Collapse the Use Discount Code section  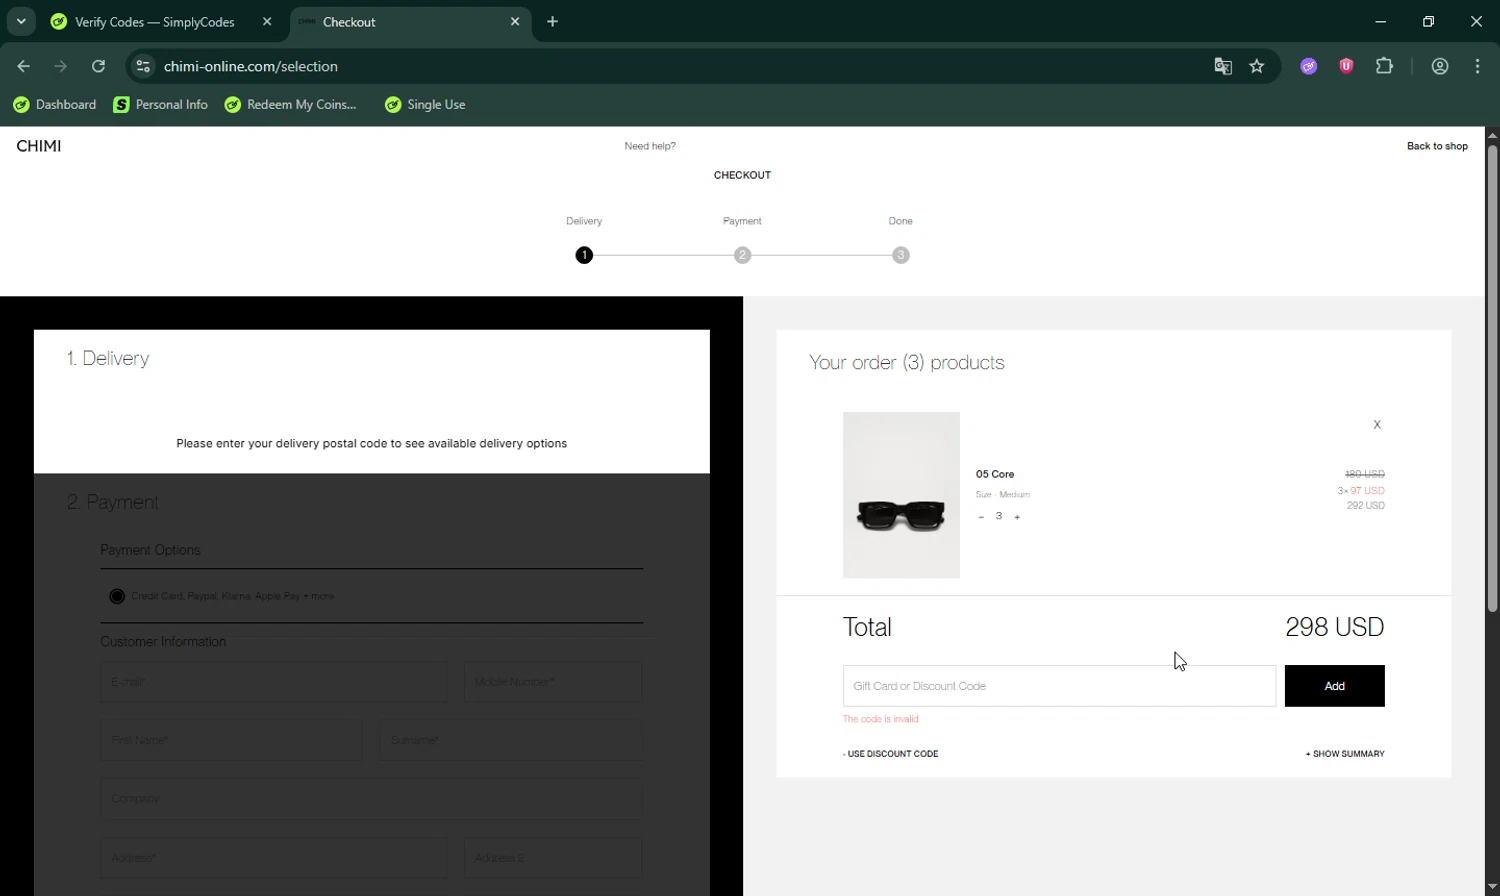[x=890, y=754]
